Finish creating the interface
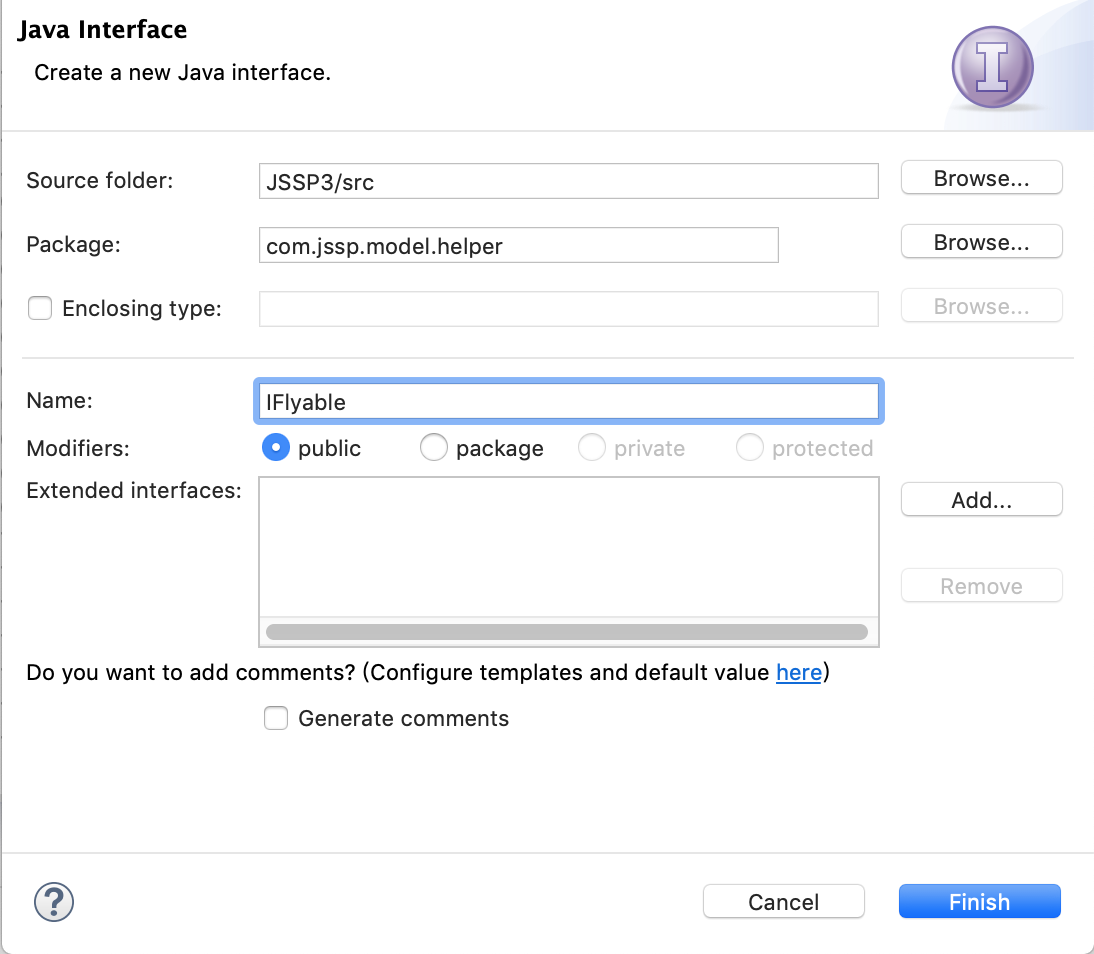Screen dimensions: 1094x954 [x=980, y=902]
